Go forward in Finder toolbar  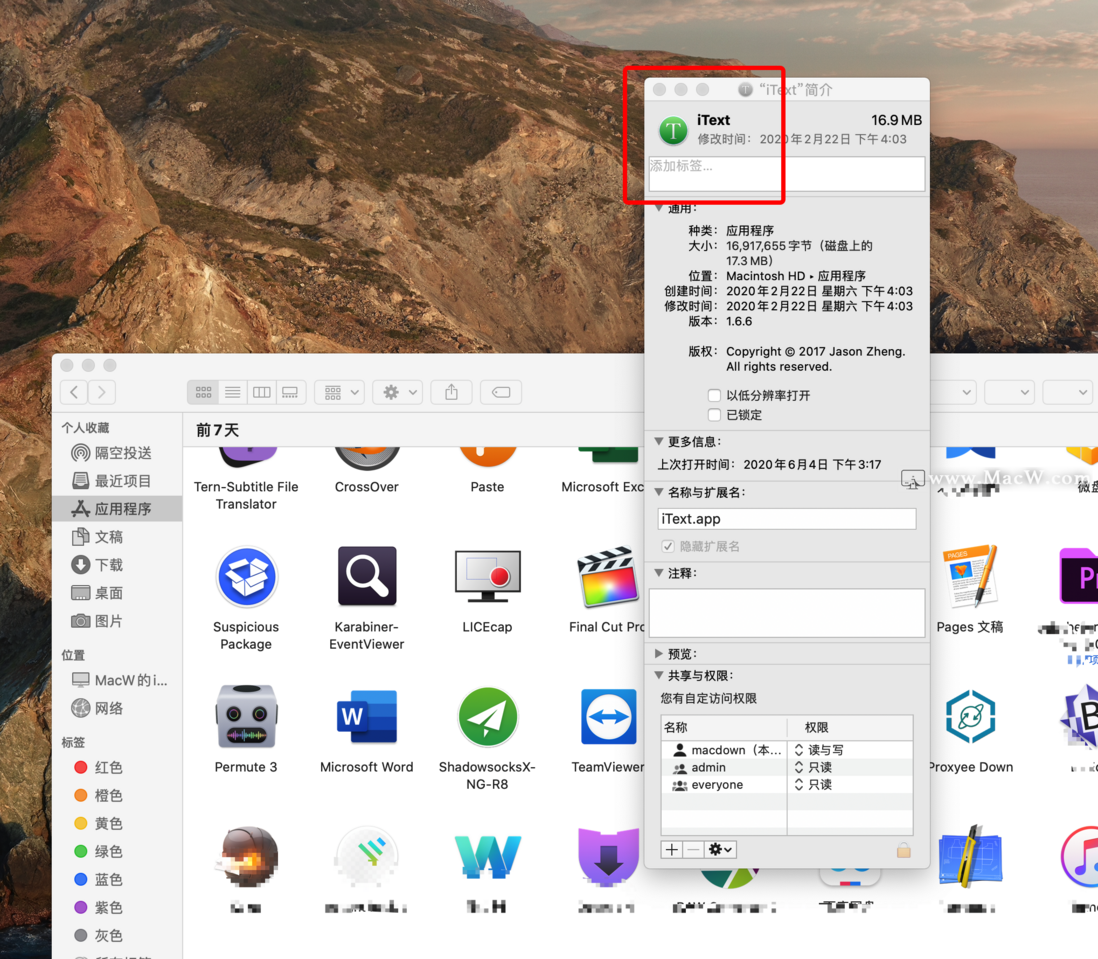tap(102, 392)
